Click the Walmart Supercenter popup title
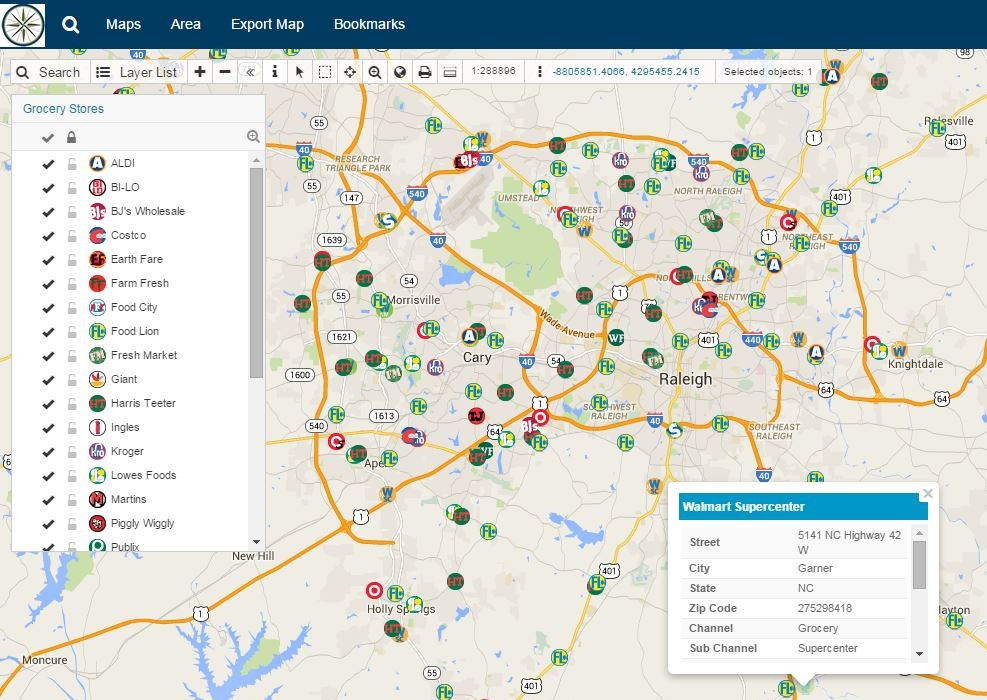The height and width of the screenshot is (700, 987). pyautogui.click(x=743, y=507)
